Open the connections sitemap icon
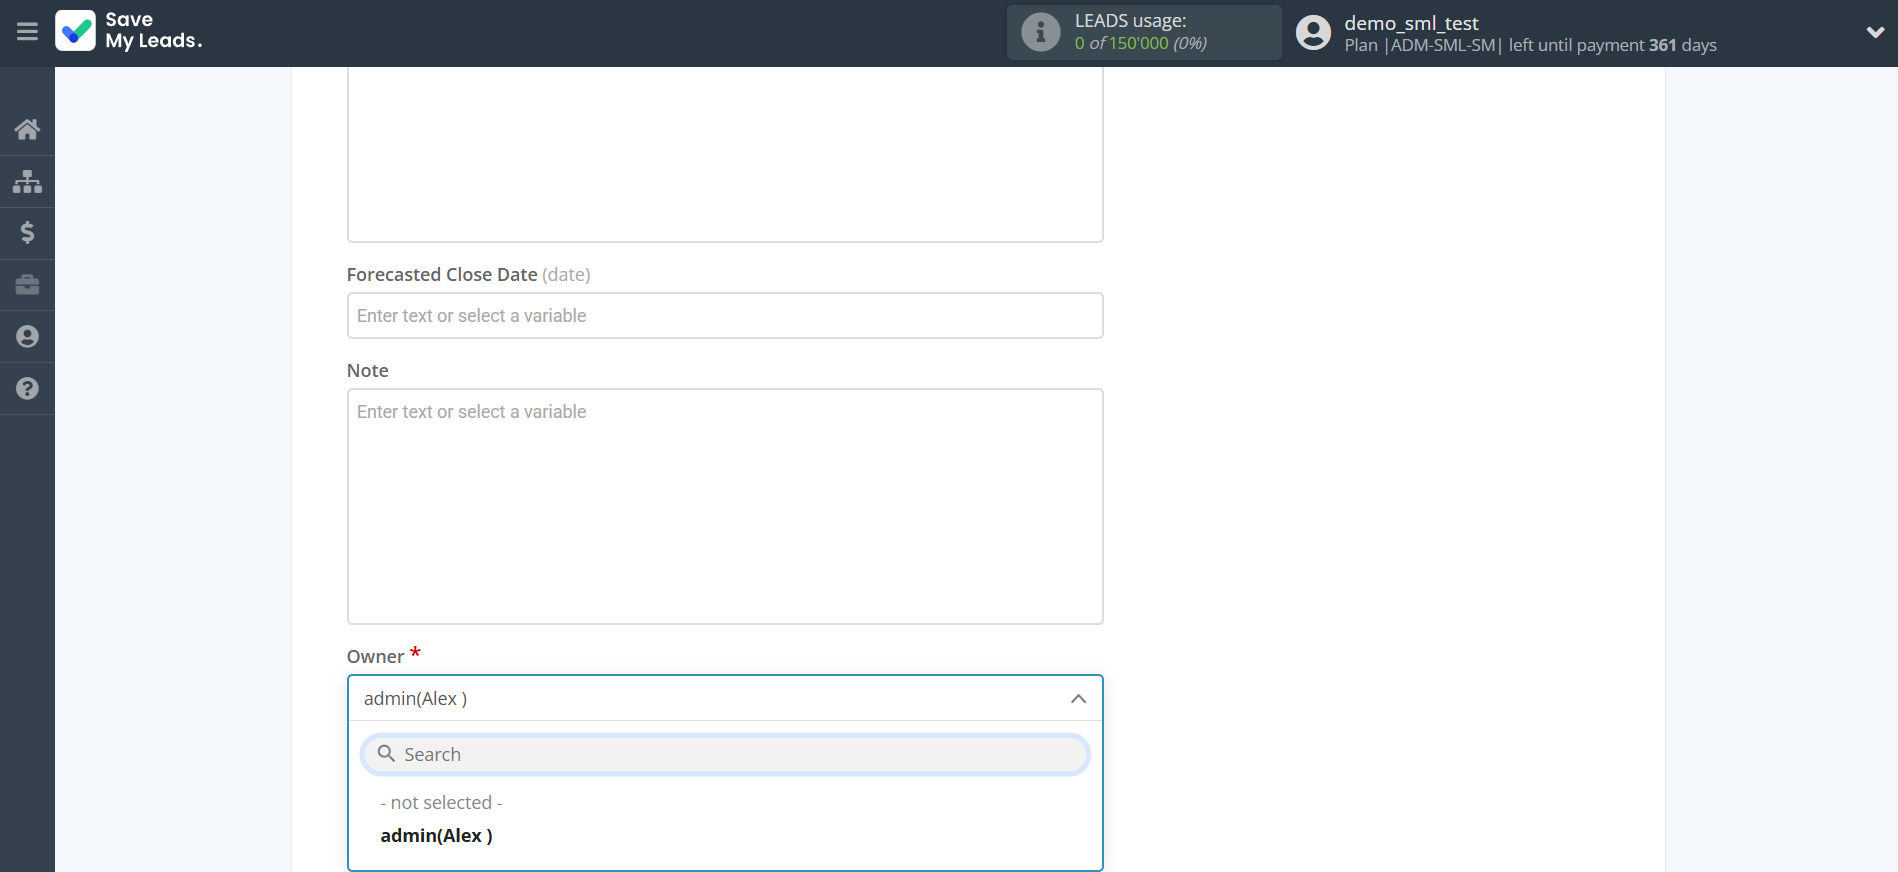The width and height of the screenshot is (1898, 872). point(27,181)
